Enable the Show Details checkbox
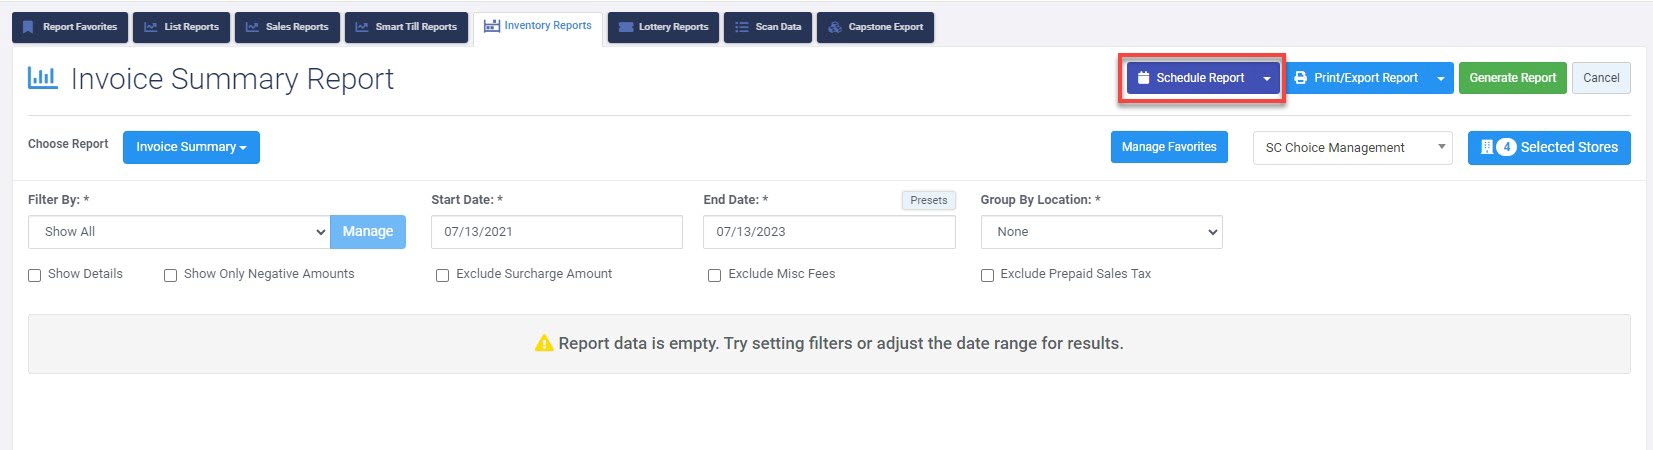The height and width of the screenshot is (450, 1653). coord(35,275)
